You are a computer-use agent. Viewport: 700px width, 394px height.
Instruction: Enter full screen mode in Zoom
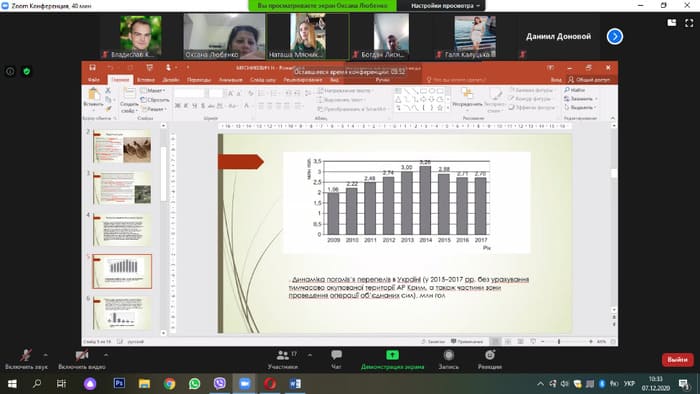[689, 23]
